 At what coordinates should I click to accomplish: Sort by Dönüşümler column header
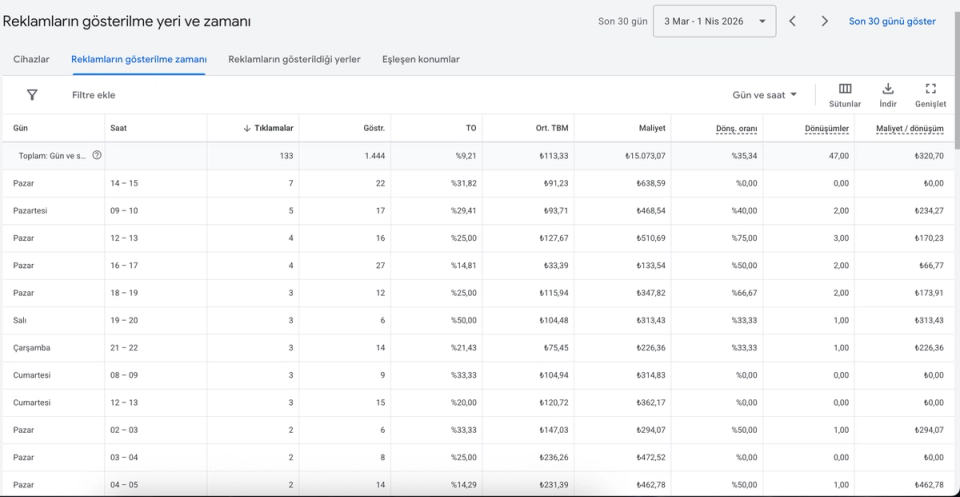point(827,129)
